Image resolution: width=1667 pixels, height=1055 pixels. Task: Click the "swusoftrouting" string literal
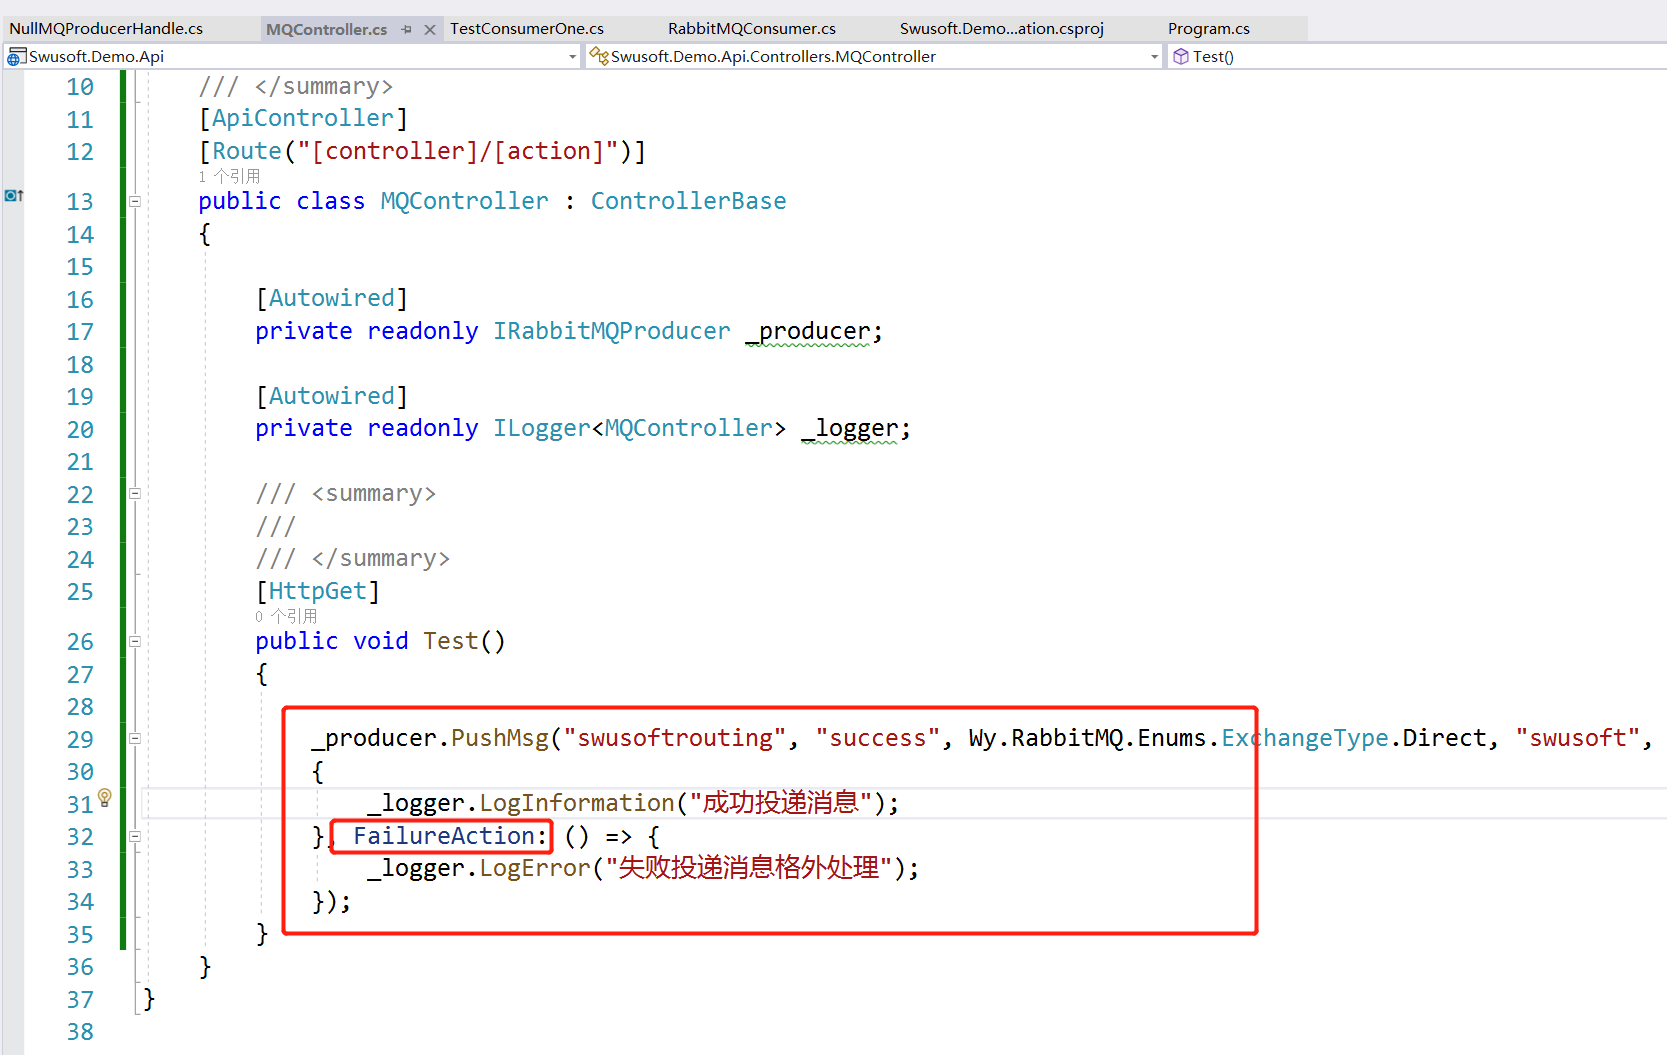point(675,738)
